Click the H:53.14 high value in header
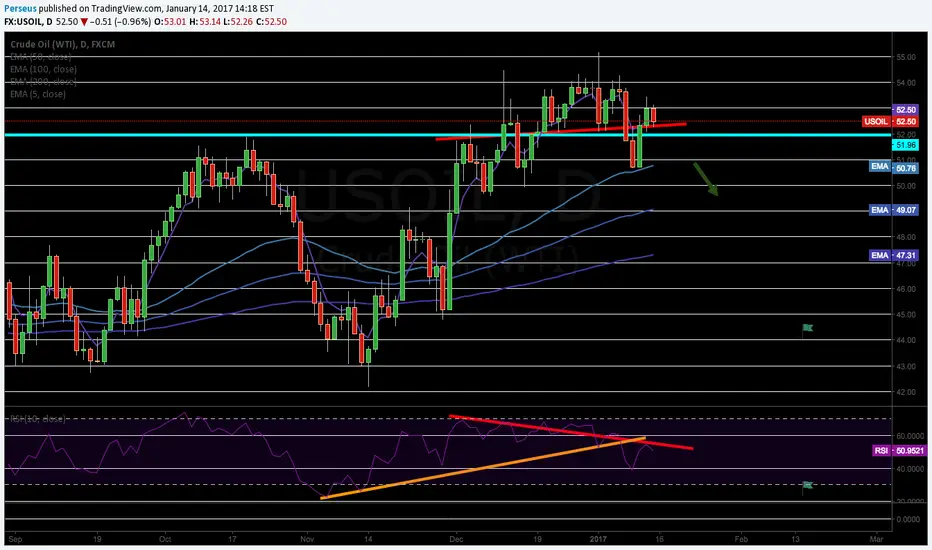This screenshot has width=932, height=550. [205, 21]
